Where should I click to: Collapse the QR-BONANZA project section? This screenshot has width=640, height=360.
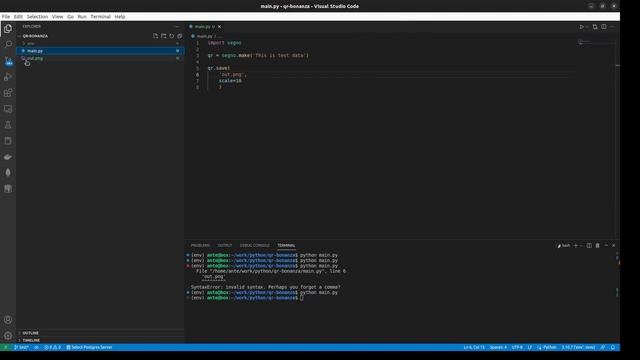(x=35, y=36)
